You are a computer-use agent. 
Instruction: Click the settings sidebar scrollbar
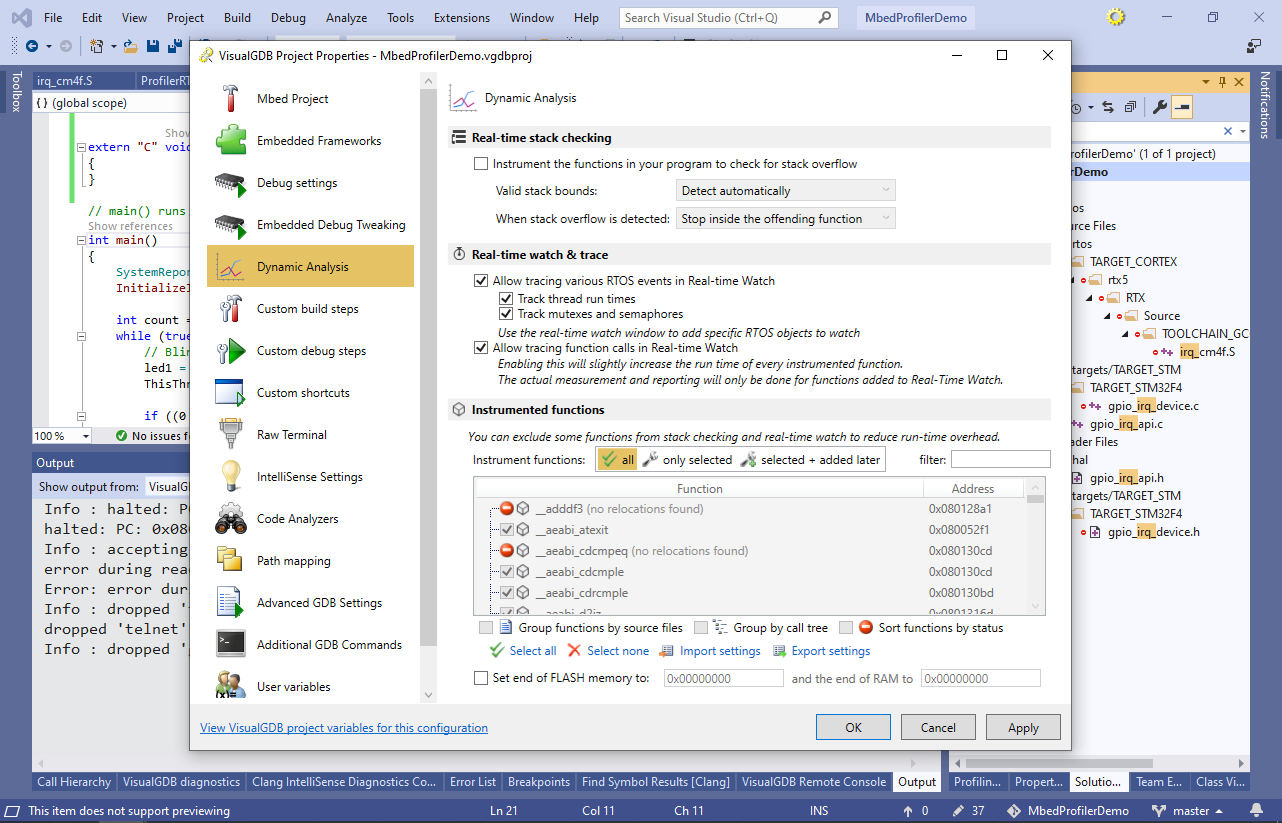428,390
